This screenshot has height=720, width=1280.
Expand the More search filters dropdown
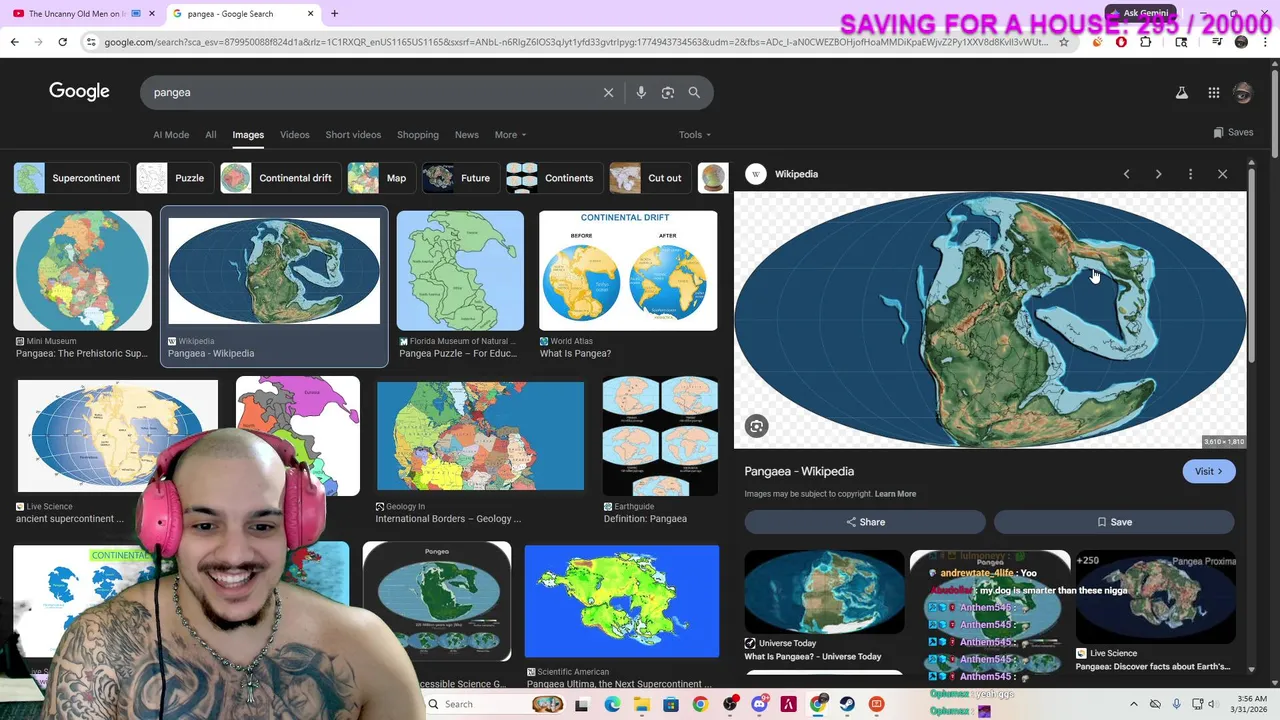click(x=510, y=135)
